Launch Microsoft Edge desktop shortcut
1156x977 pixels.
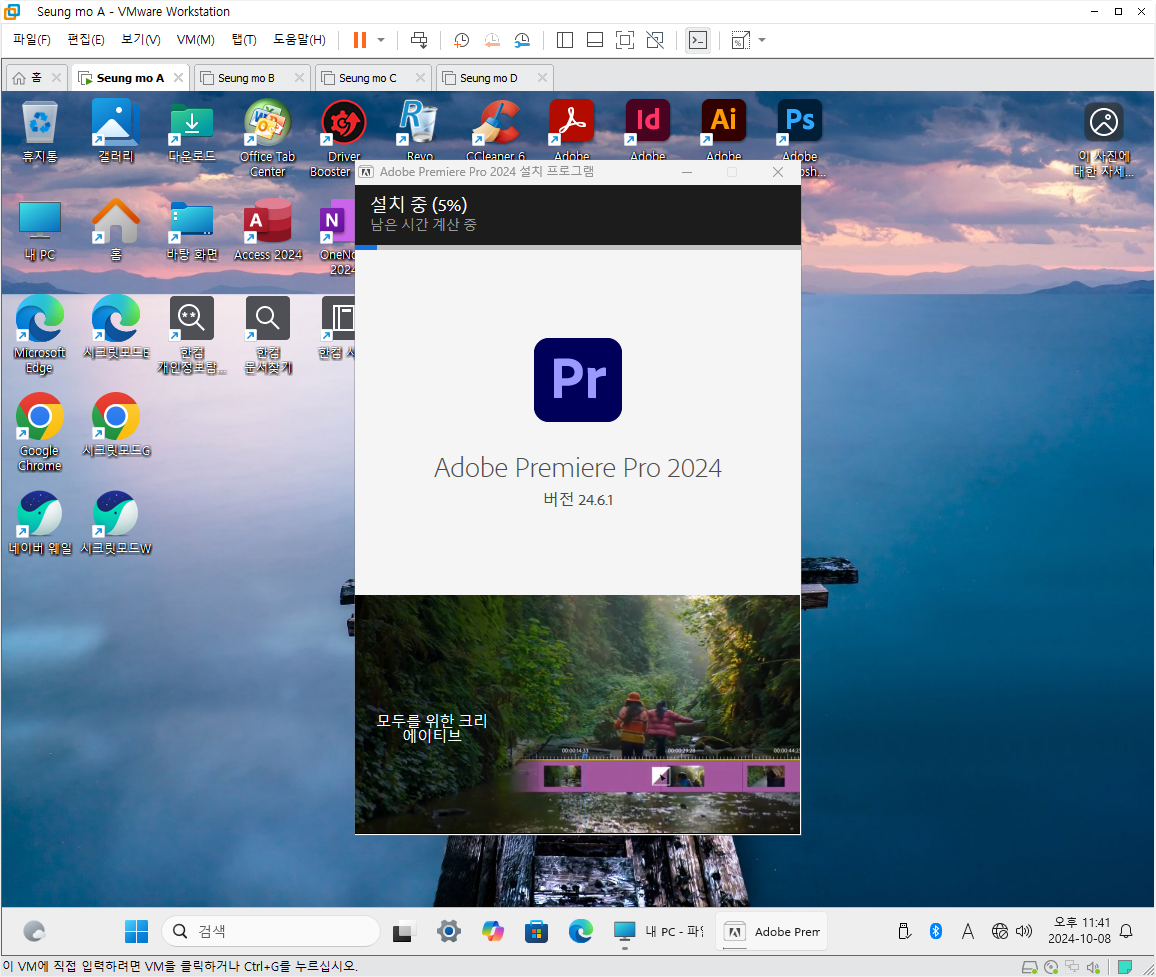tap(40, 335)
